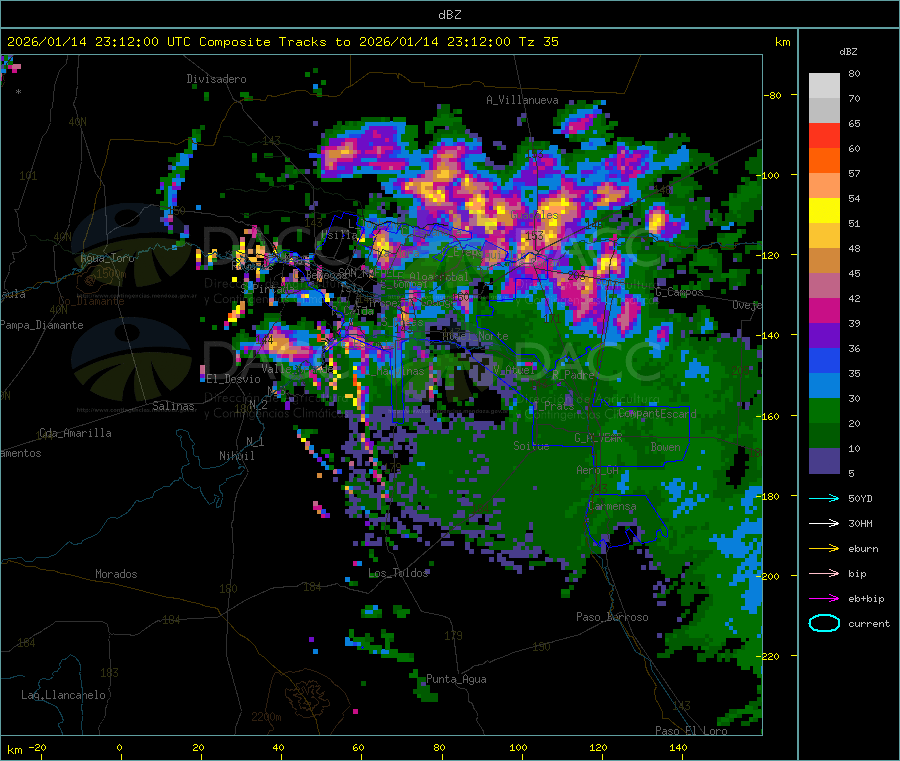Select the Pampa_Diamante location label
This screenshot has width=900, height=761.
(x=42, y=325)
